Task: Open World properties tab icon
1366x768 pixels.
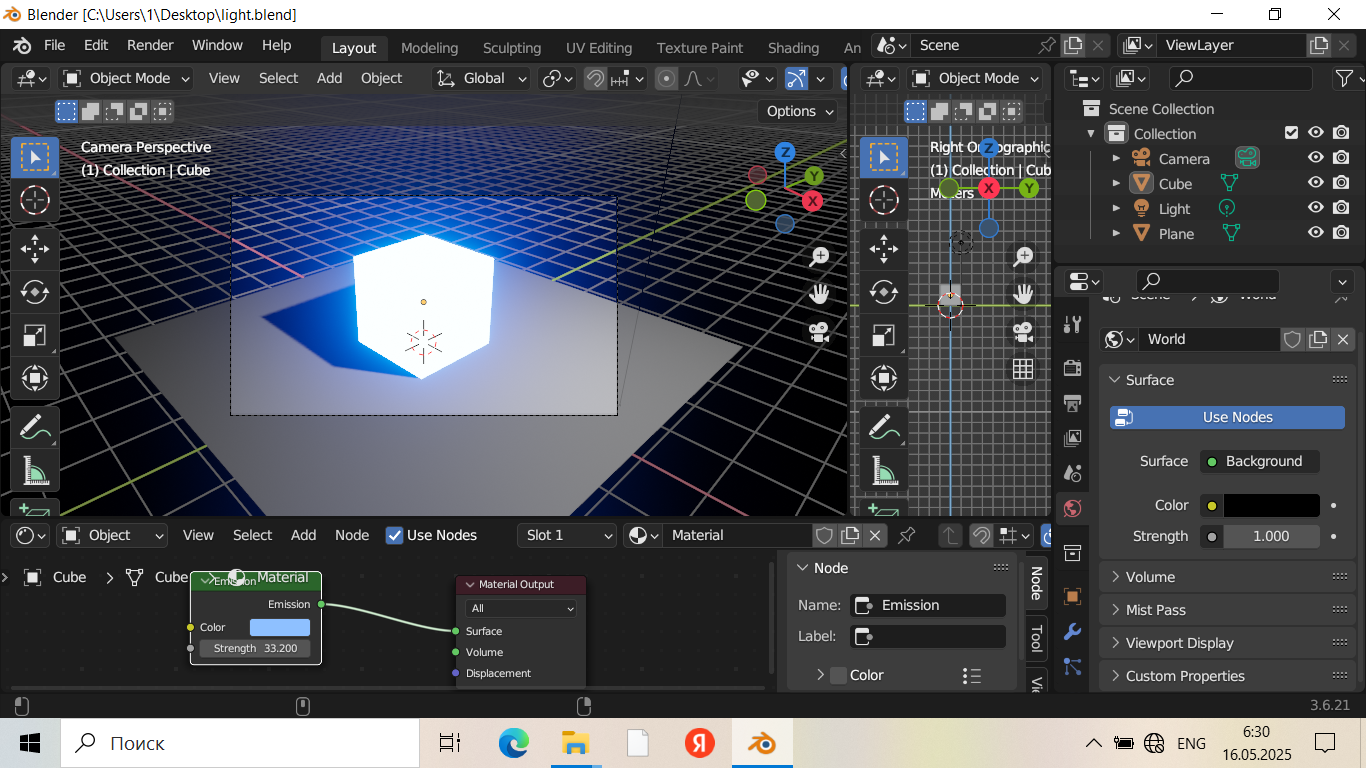Action: [x=1072, y=508]
